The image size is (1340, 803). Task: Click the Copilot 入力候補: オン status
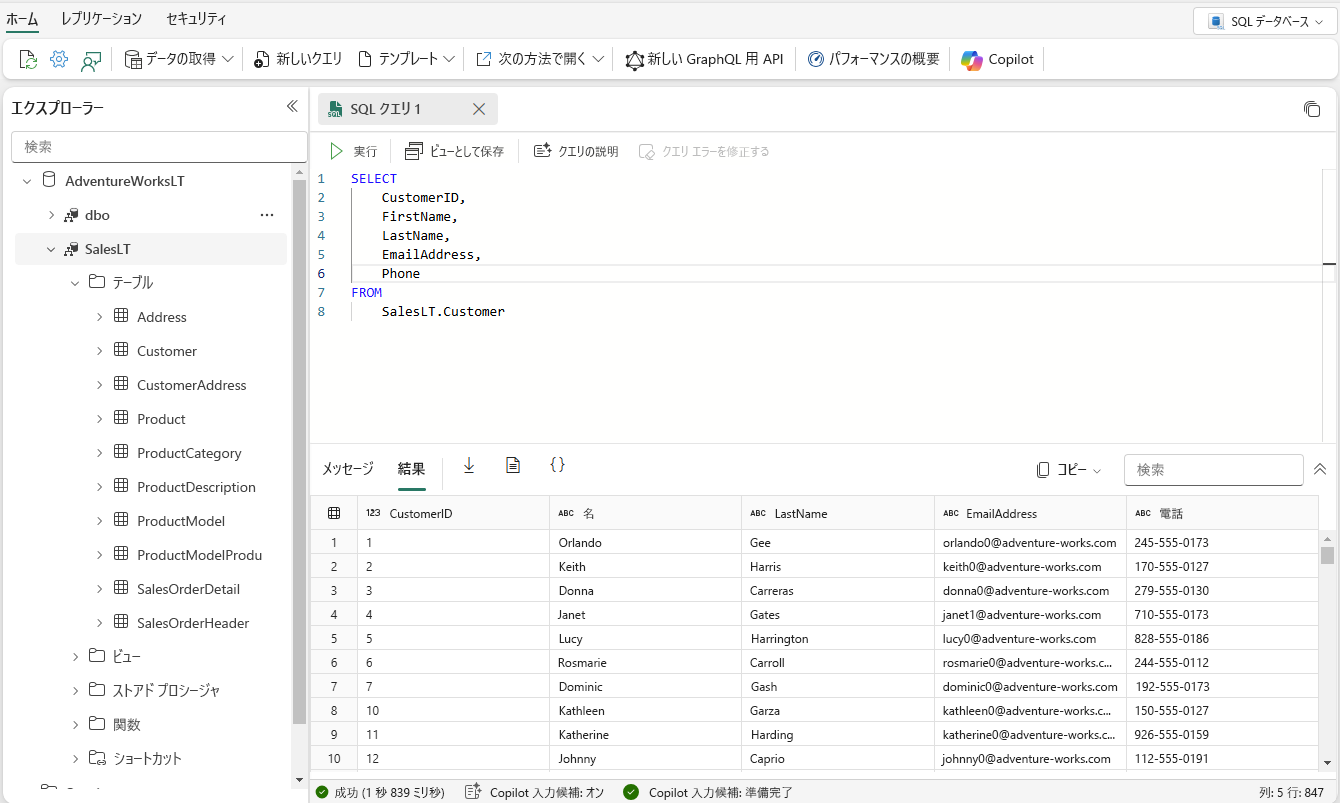pyautogui.click(x=535, y=792)
